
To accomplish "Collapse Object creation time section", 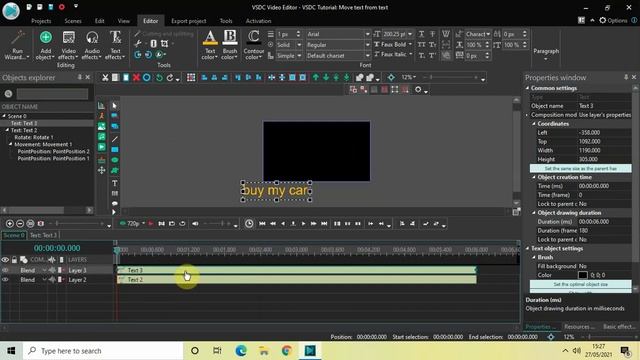I will (x=534, y=177).
